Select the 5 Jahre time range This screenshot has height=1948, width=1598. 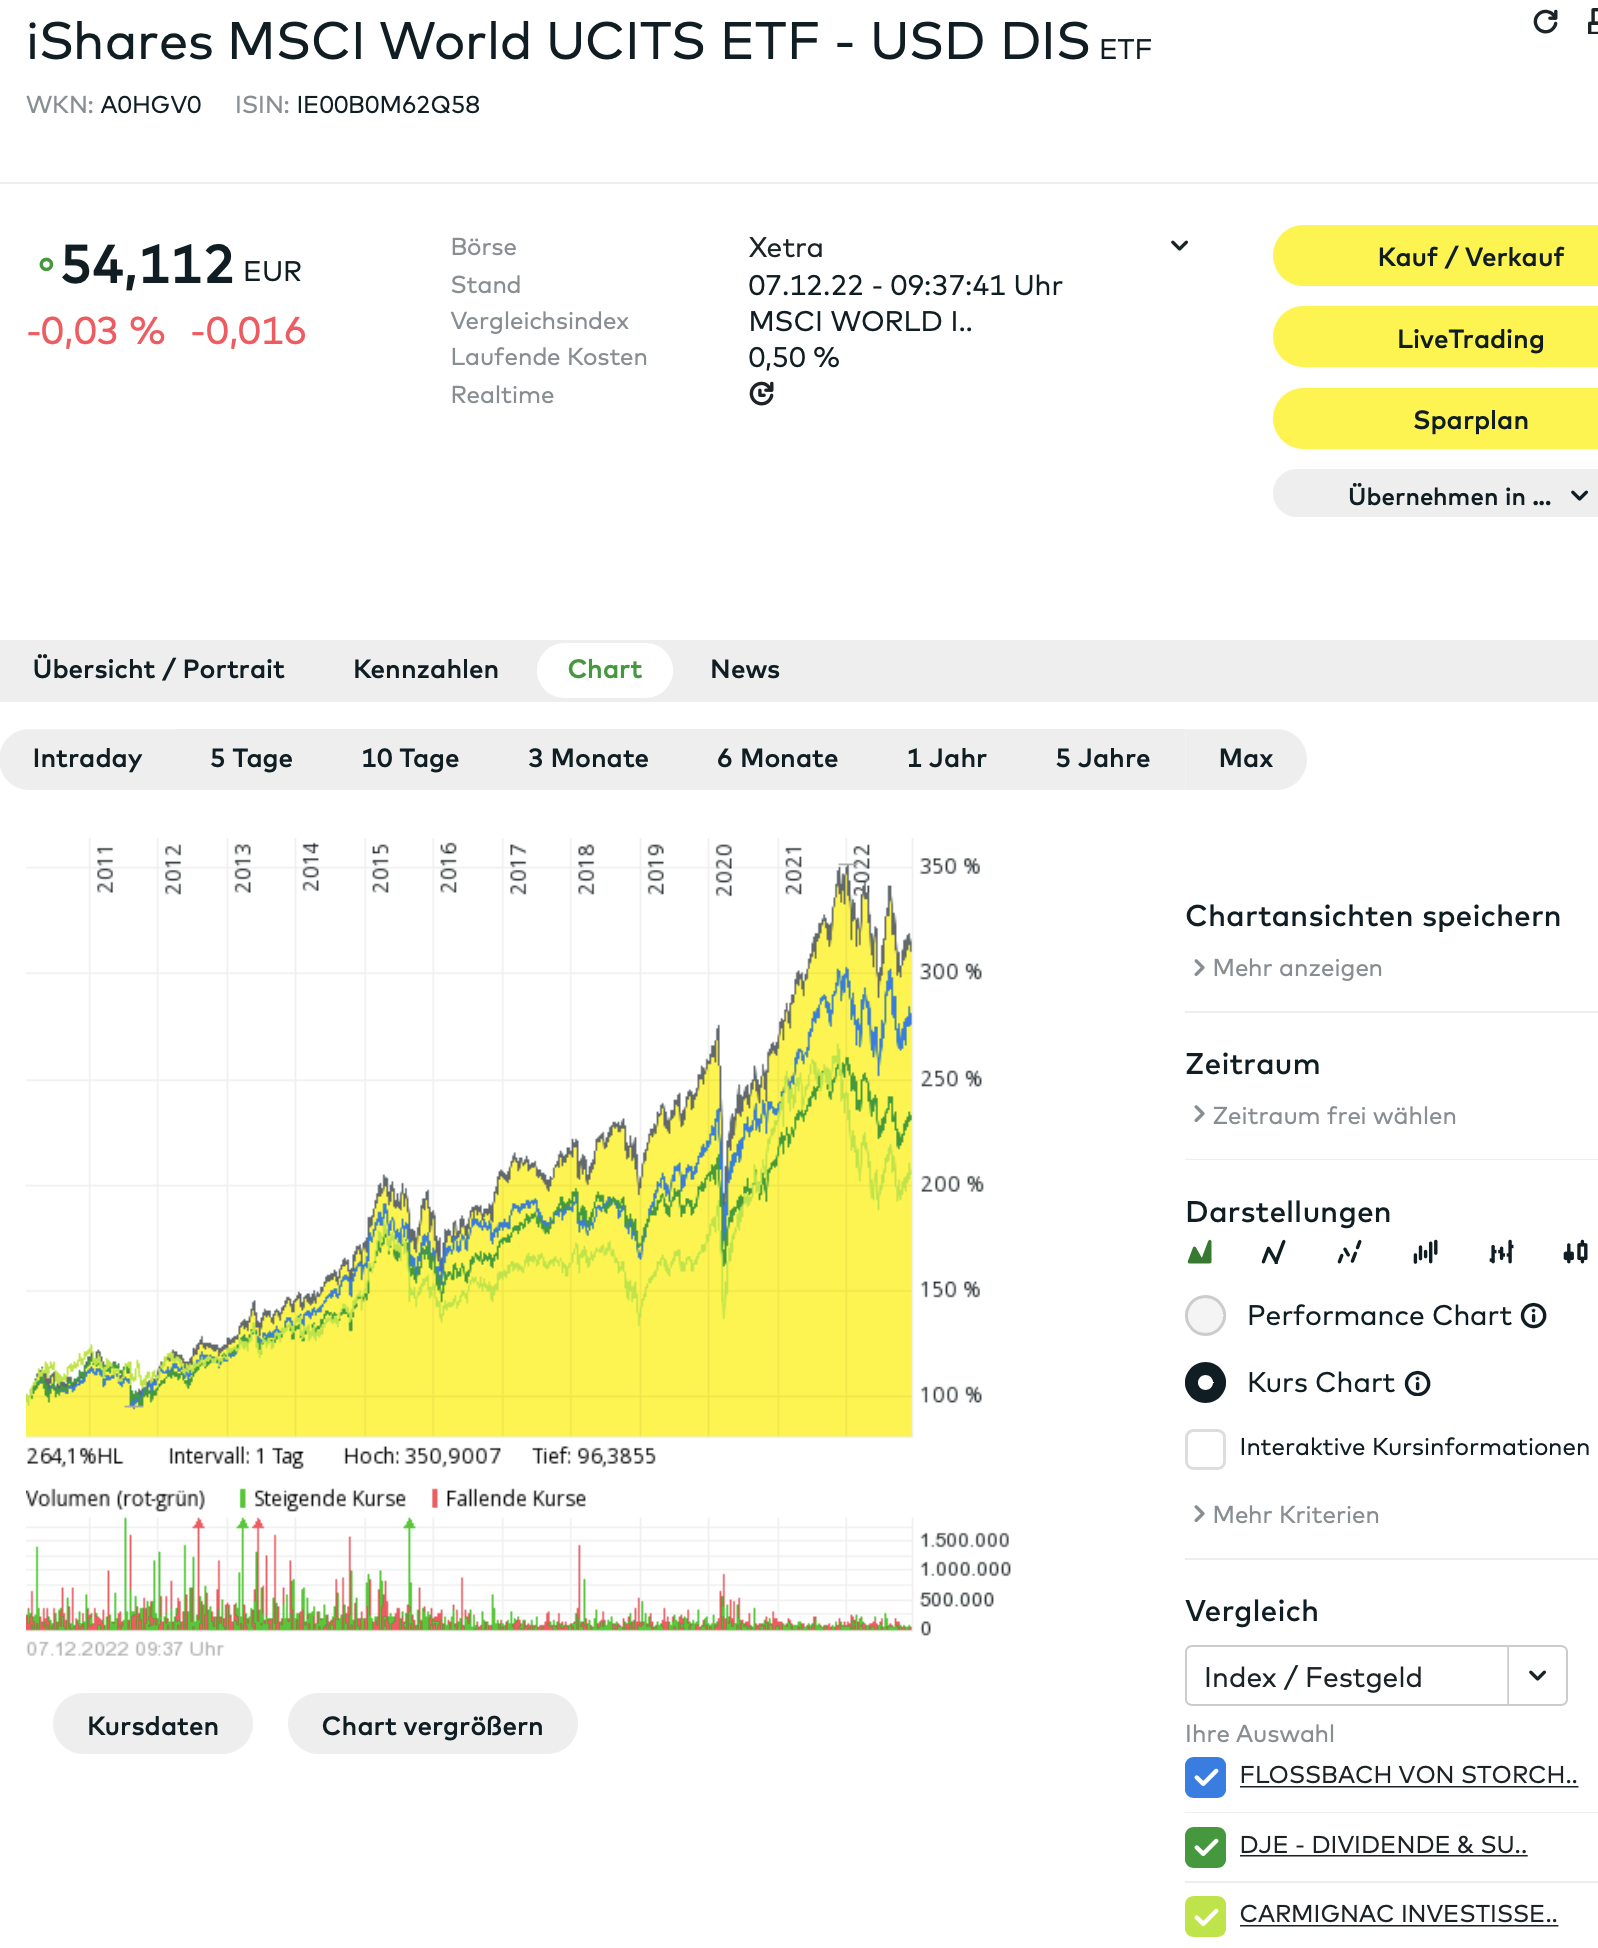(x=1102, y=759)
